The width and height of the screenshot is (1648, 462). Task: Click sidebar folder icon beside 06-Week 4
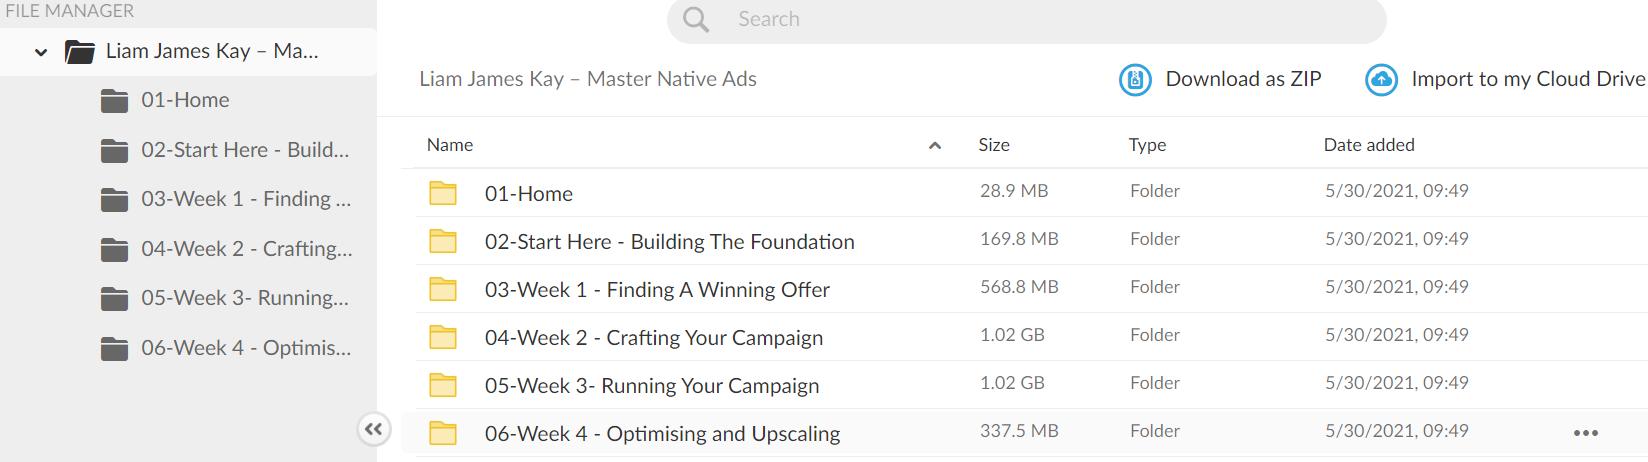115,348
